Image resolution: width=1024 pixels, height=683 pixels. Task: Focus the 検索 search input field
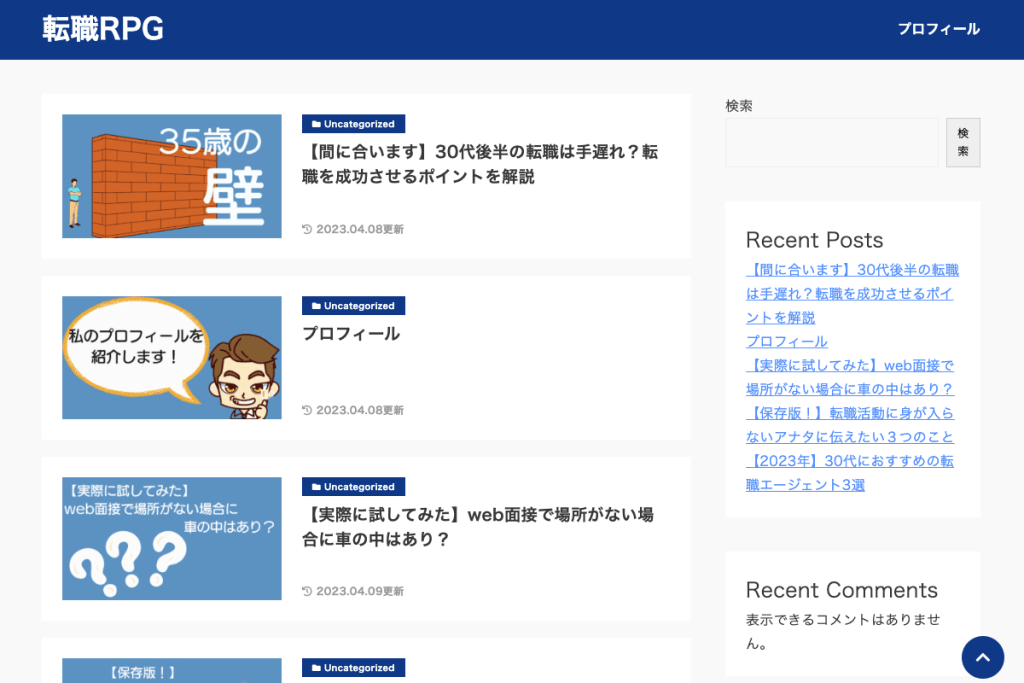pos(831,142)
